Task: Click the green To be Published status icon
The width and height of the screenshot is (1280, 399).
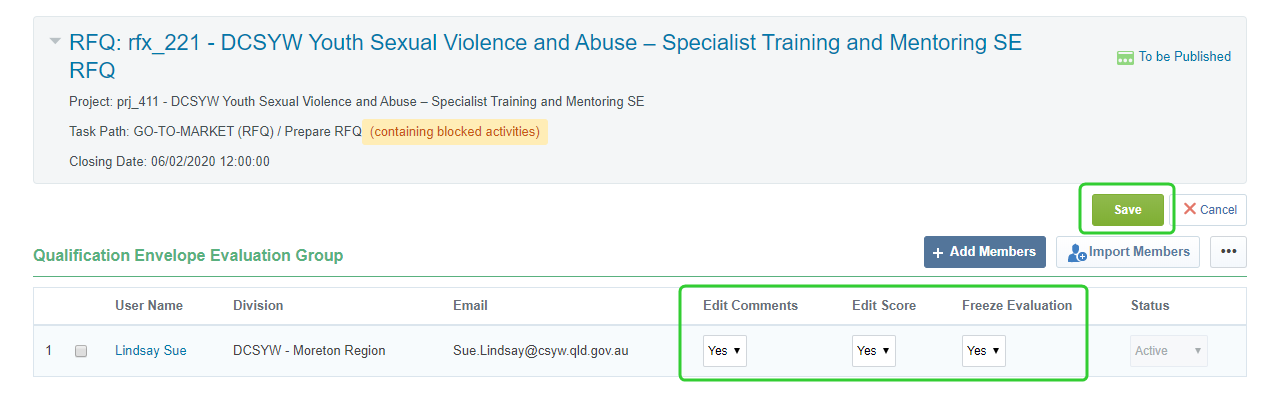Action: (1125, 57)
